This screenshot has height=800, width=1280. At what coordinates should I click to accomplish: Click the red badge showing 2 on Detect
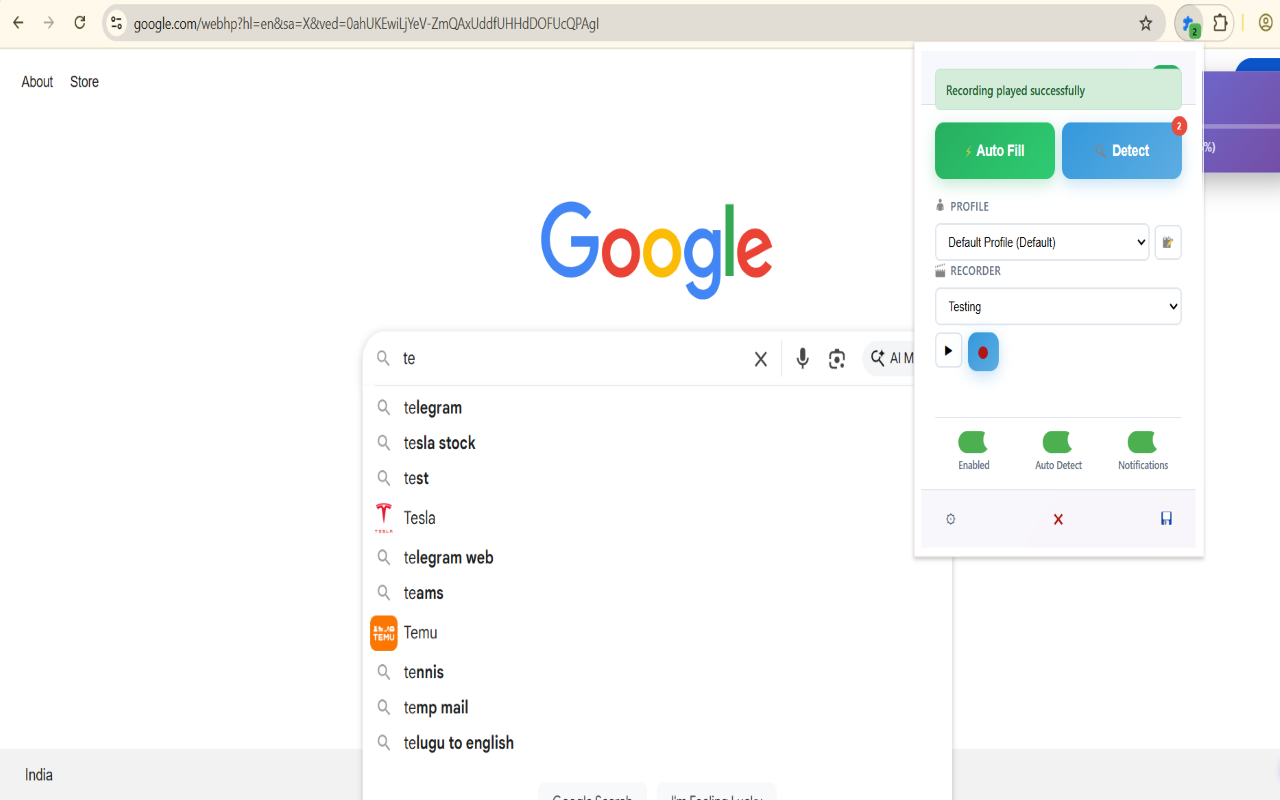point(1179,126)
